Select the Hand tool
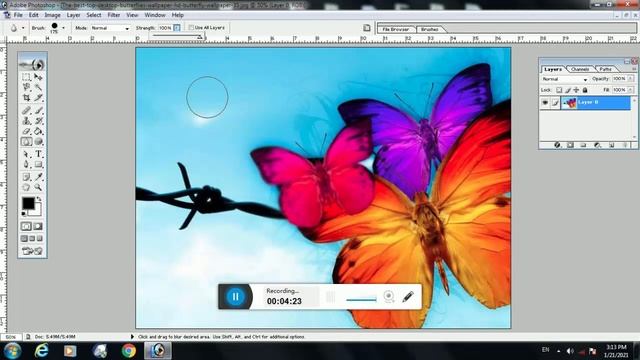 (27, 187)
